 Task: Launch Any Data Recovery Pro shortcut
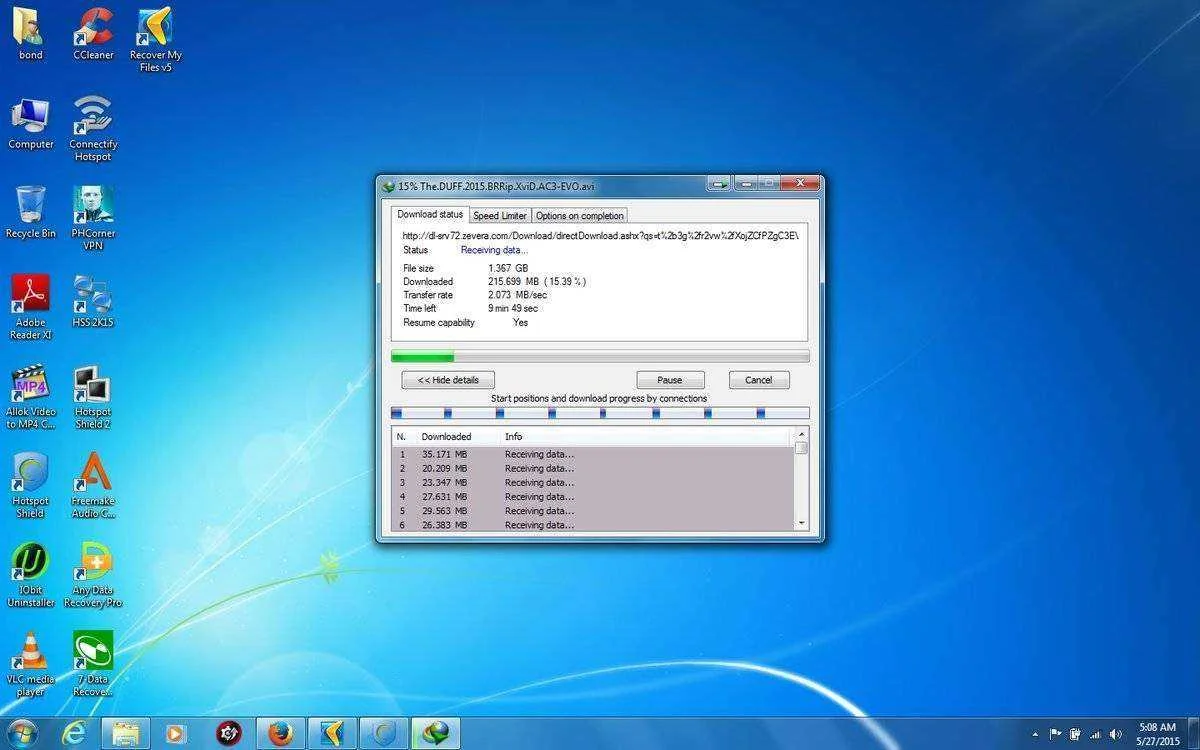pos(93,575)
